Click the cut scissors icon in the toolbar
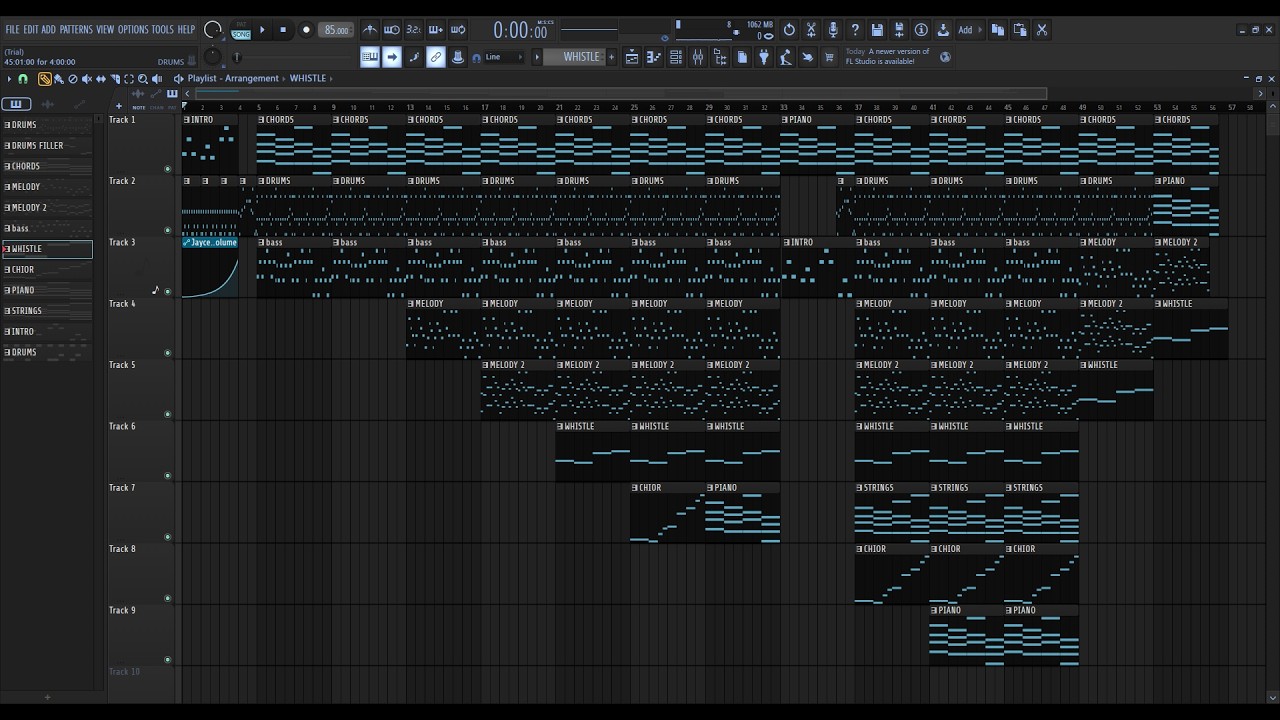 point(1041,30)
